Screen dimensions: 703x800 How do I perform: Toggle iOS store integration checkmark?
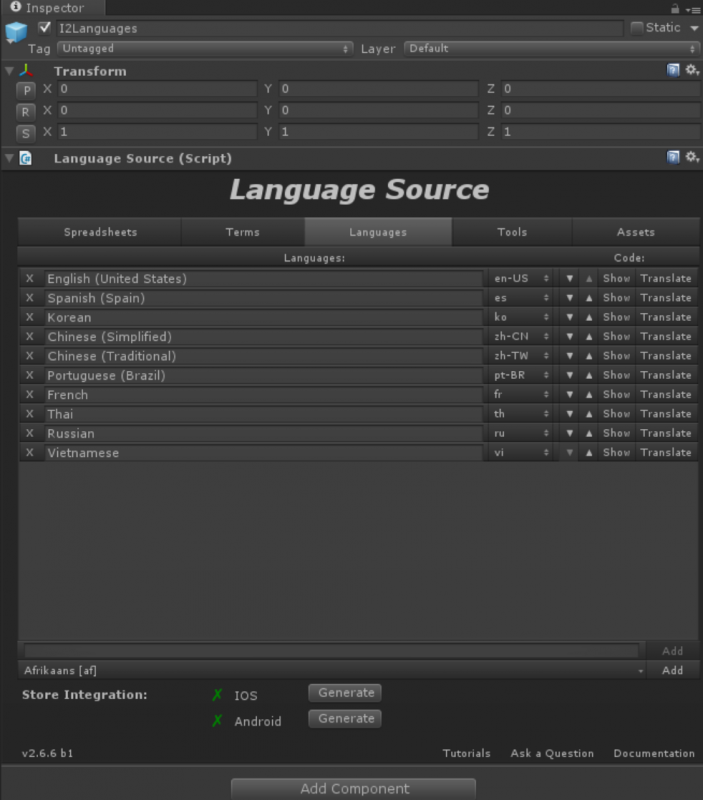click(x=217, y=695)
